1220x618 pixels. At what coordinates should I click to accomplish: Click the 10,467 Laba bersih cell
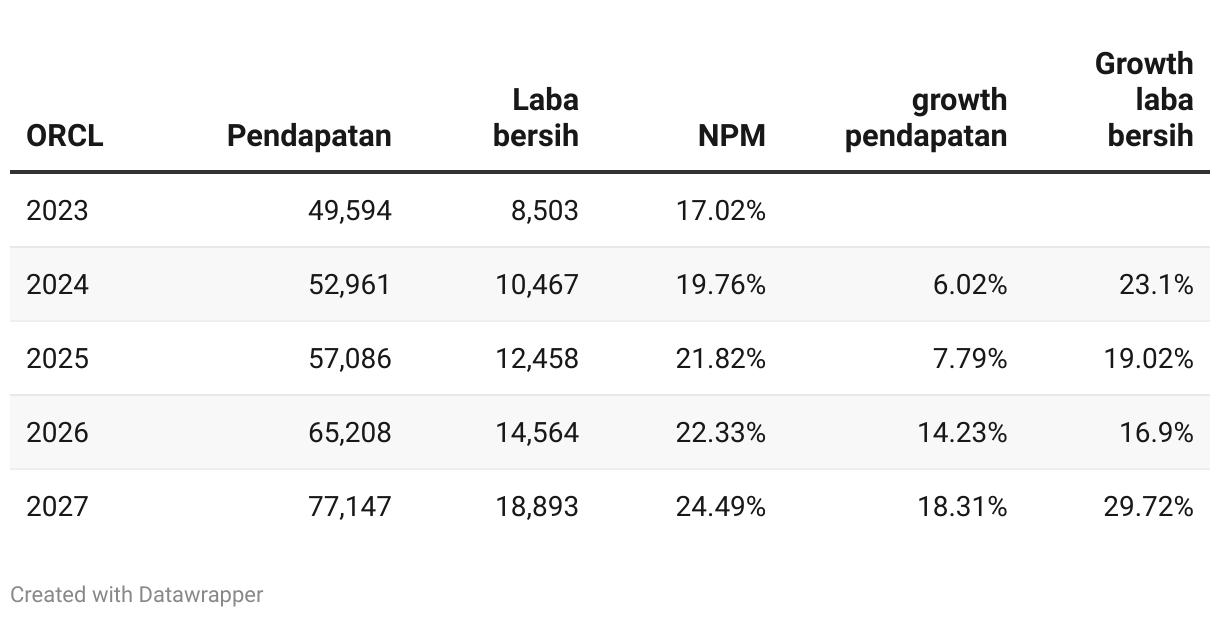537,285
